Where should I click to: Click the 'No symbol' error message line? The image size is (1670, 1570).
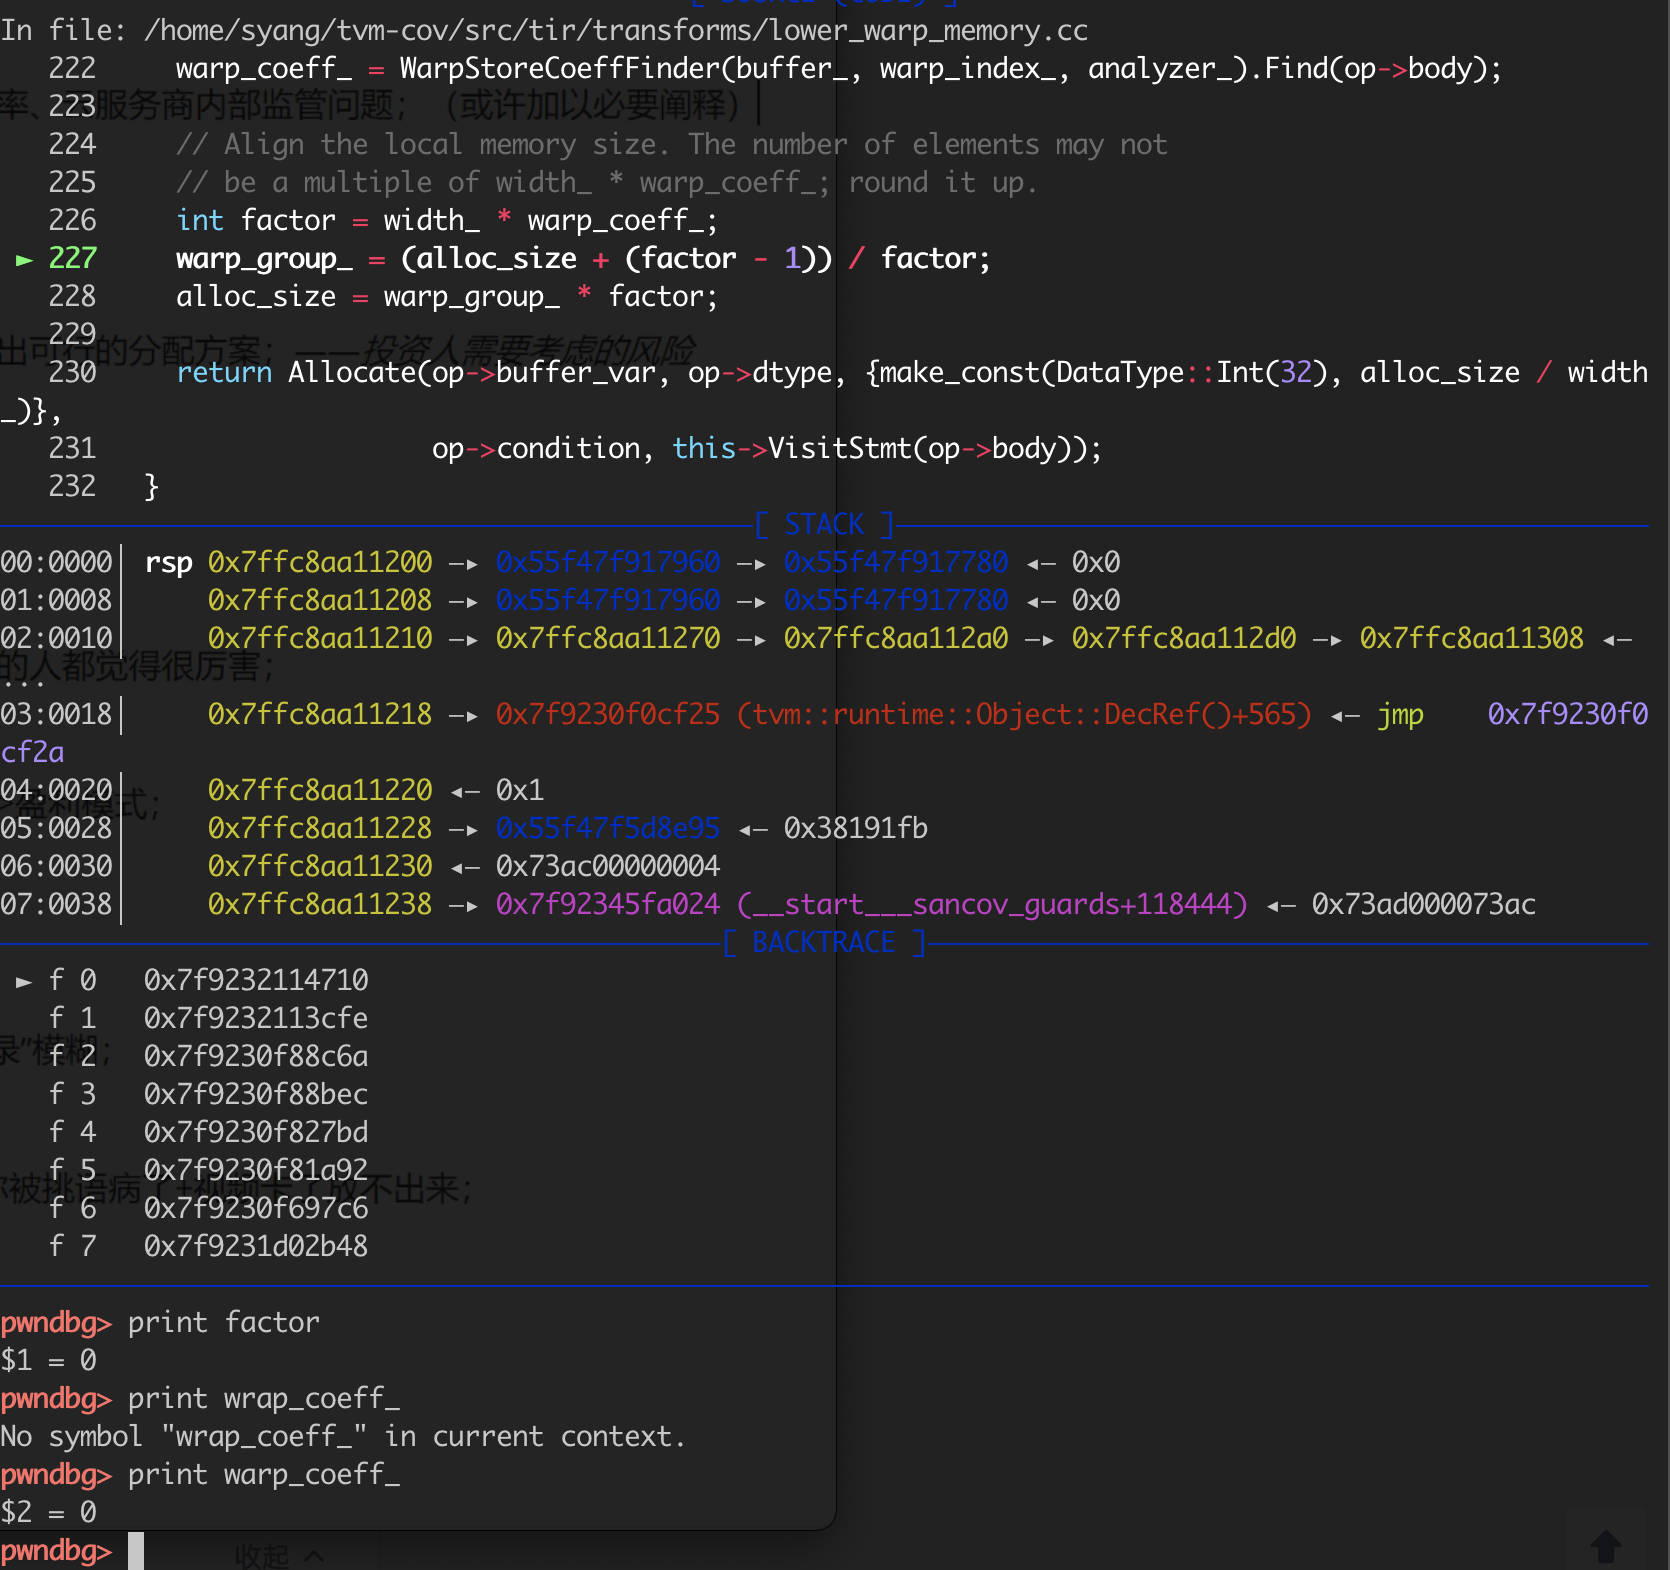[x=343, y=1436]
